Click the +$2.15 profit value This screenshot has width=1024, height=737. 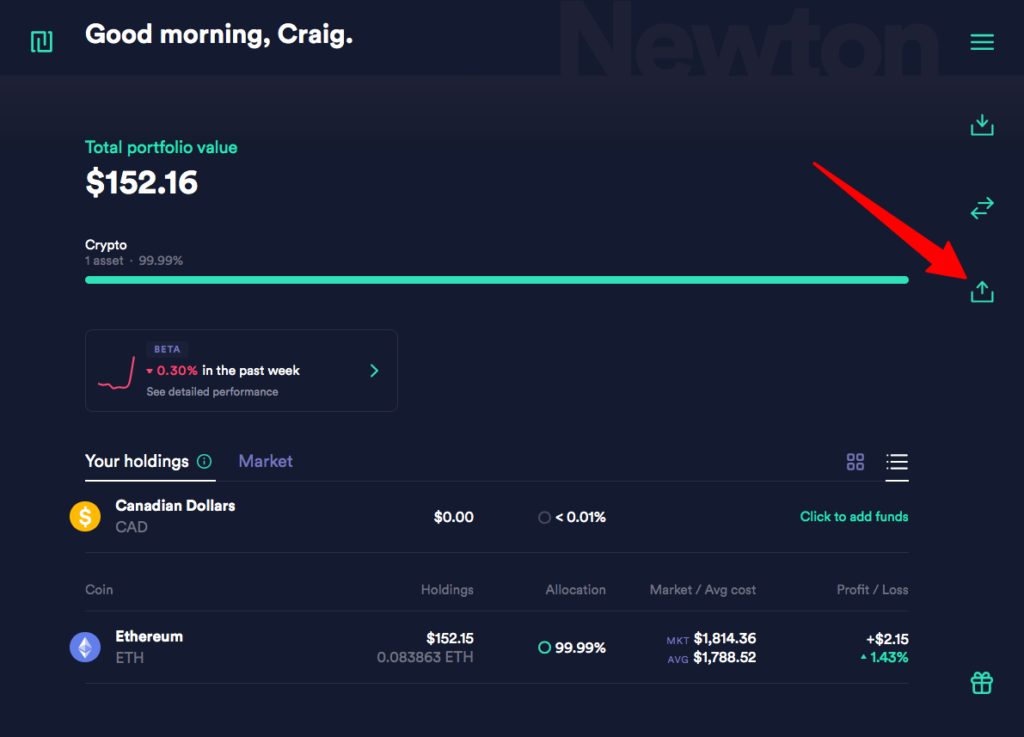[x=887, y=639]
